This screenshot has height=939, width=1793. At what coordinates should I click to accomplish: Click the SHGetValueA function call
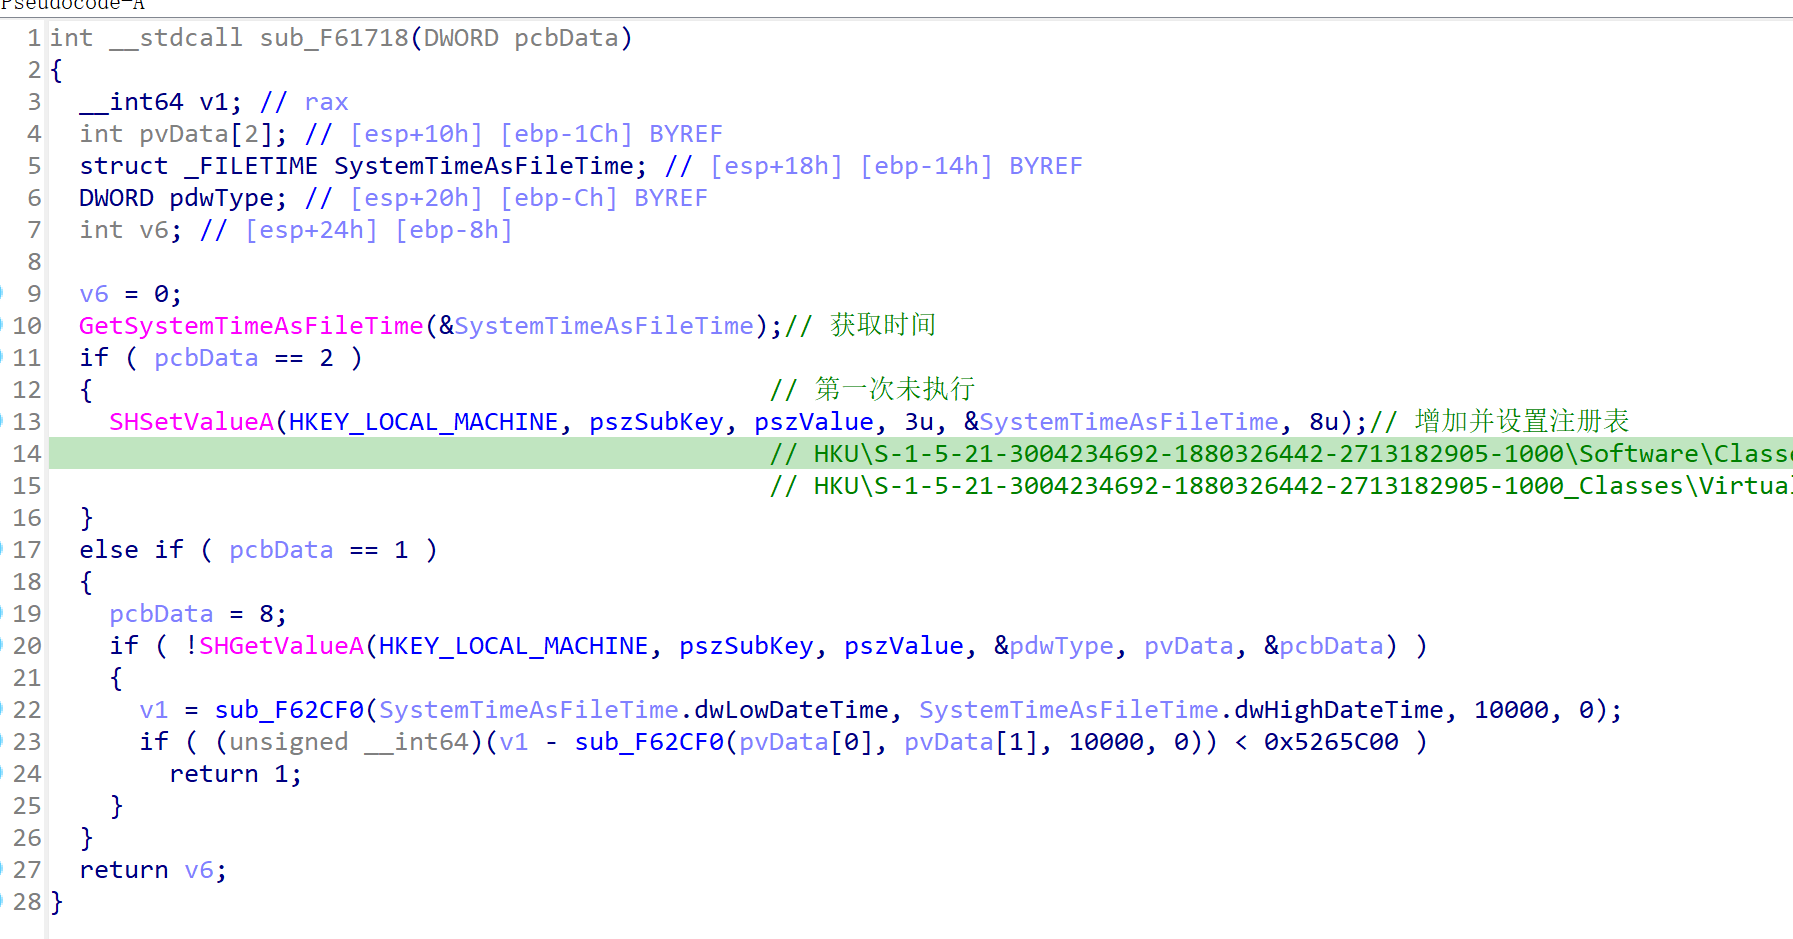(281, 646)
